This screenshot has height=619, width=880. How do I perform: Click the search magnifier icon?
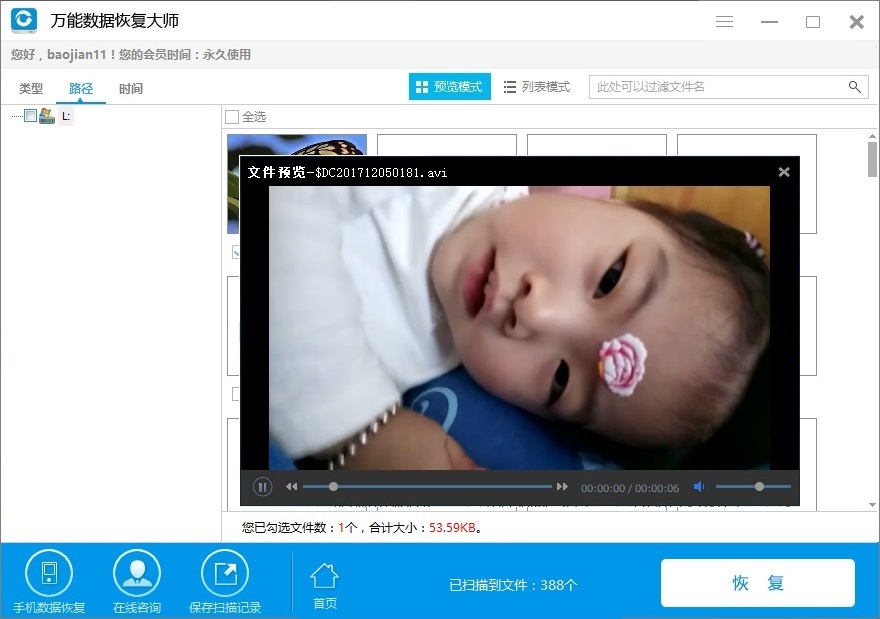(x=855, y=87)
